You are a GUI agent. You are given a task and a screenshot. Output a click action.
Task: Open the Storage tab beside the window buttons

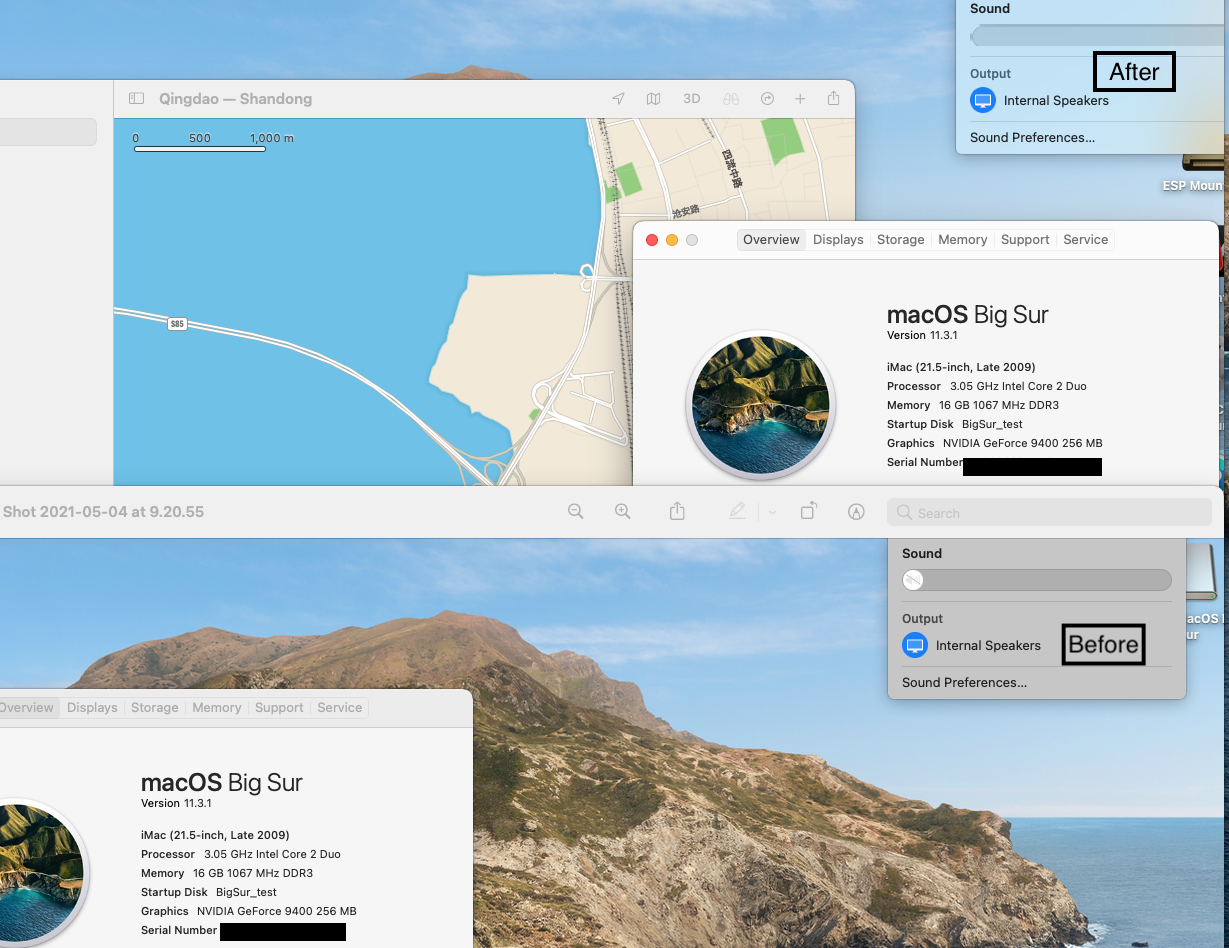900,240
